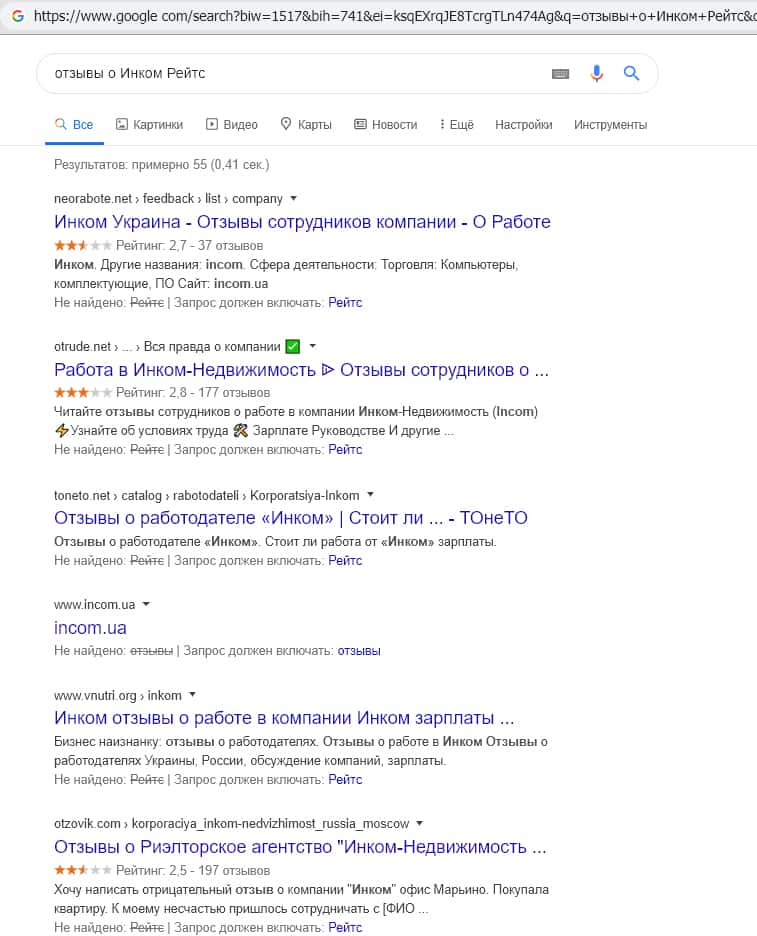Click 'Рейтс' must-include link under otrude result
This screenshot has height=936, width=757.
(345, 449)
